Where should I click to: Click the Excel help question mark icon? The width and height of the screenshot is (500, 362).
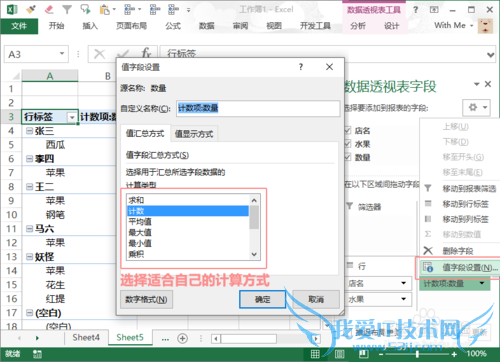415,10
